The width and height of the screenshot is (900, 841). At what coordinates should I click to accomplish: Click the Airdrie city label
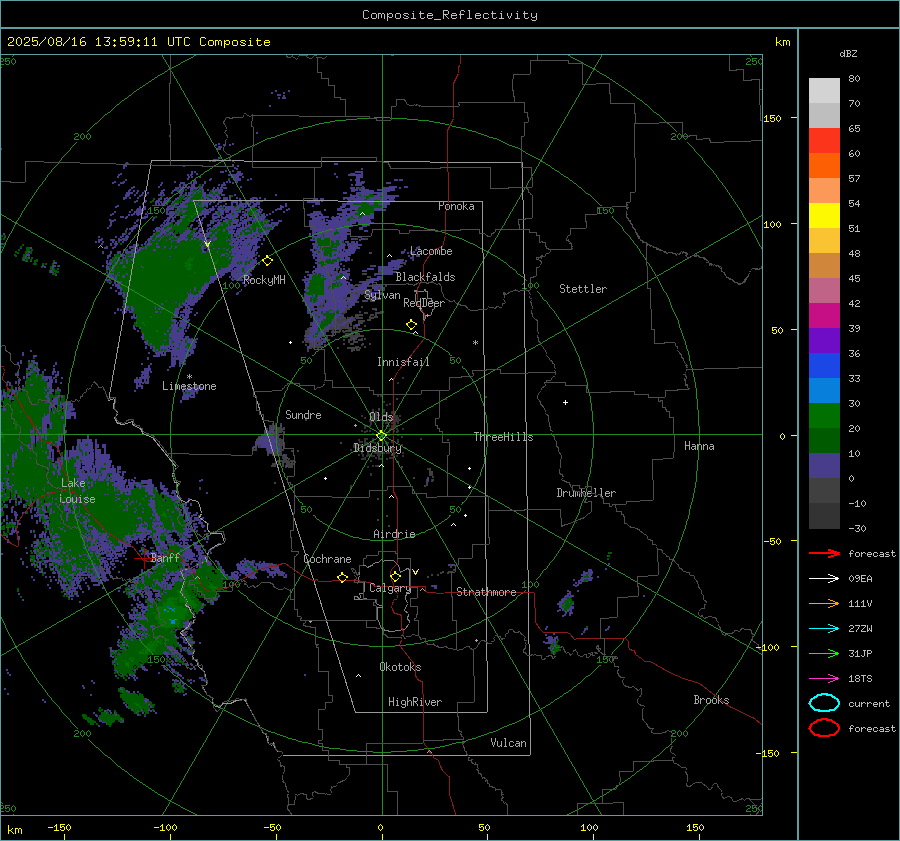394,534
